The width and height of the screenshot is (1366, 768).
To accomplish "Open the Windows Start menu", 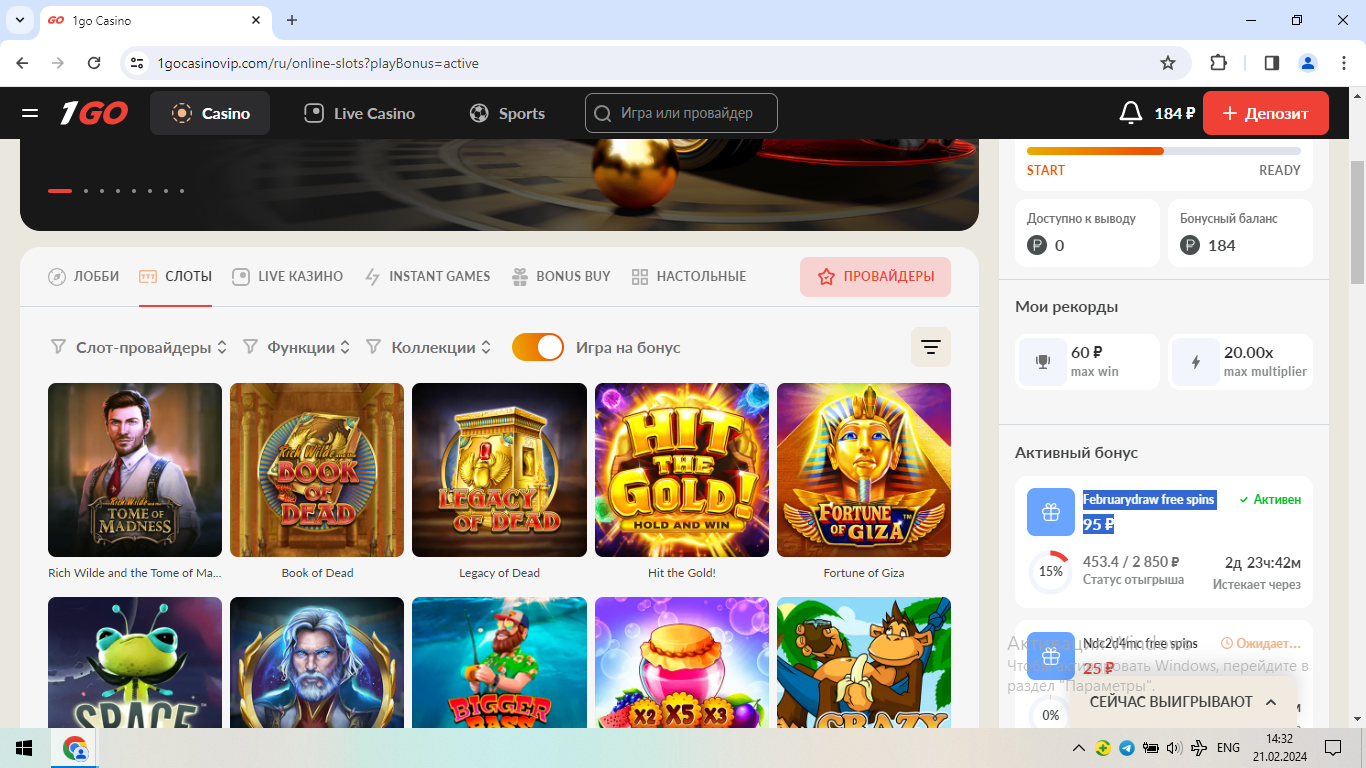I will click(x=24, y=748).
